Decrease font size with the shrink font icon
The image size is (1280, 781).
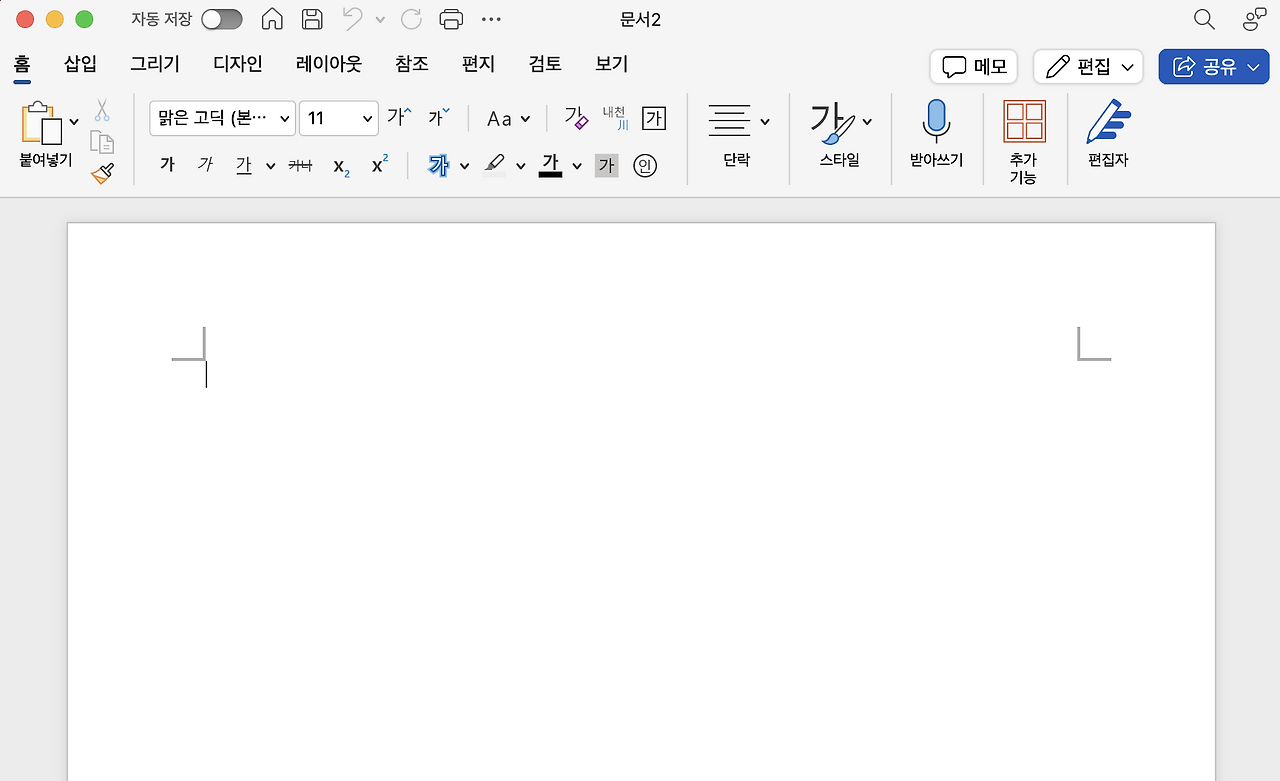pyautogui.click(x=439, y=117)
